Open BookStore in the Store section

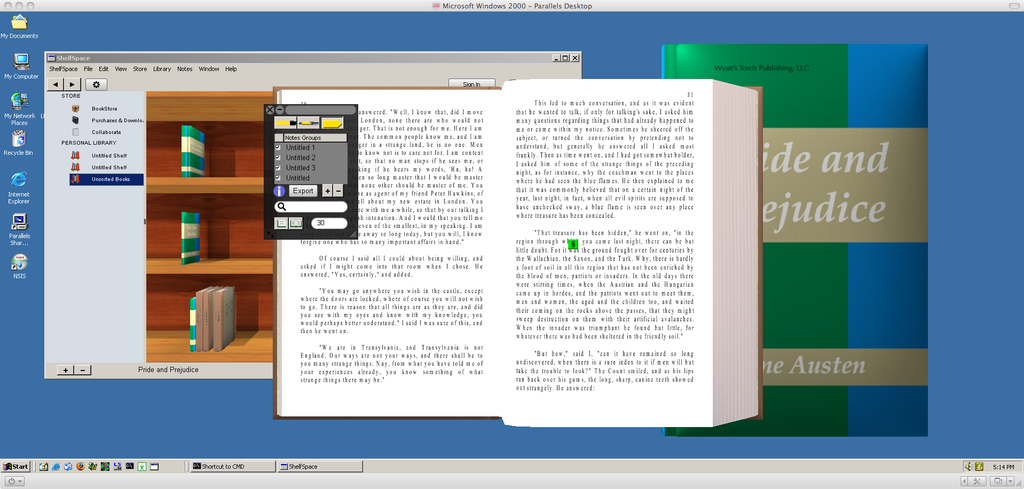pos(104,108)
